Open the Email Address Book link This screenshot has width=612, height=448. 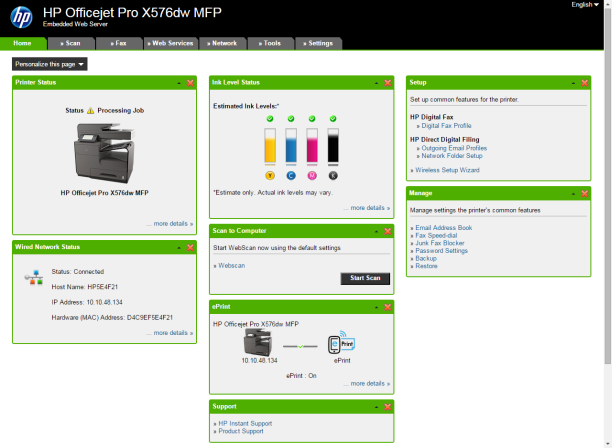click(x=444, y=228)
